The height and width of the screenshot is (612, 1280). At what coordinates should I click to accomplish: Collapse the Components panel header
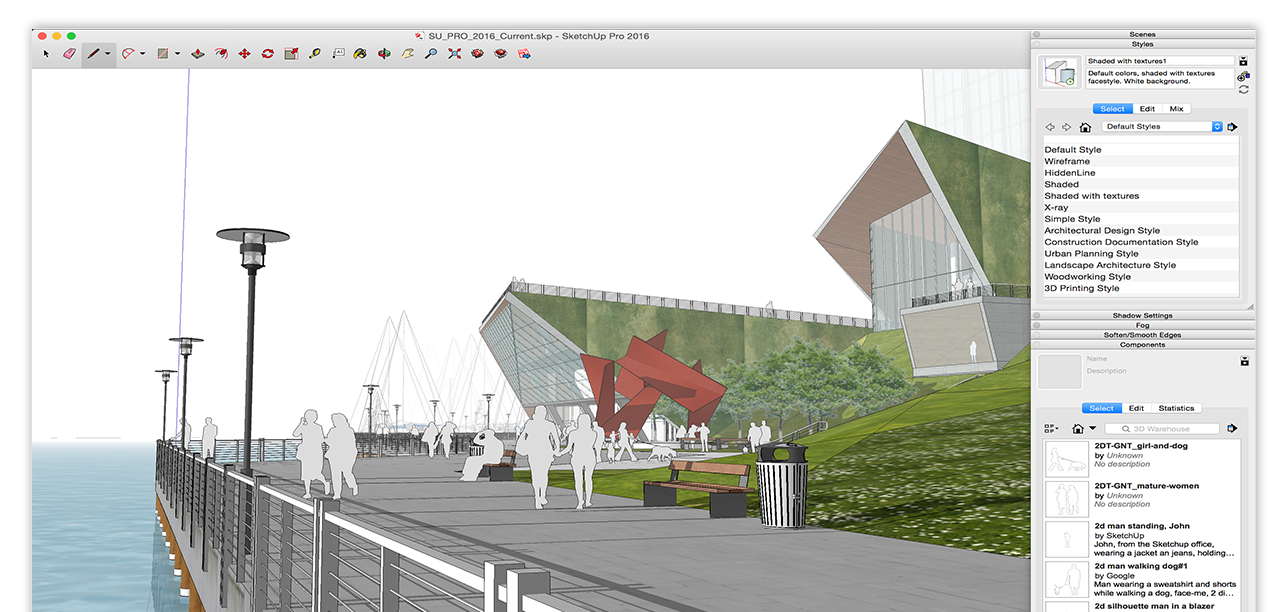1142,345
